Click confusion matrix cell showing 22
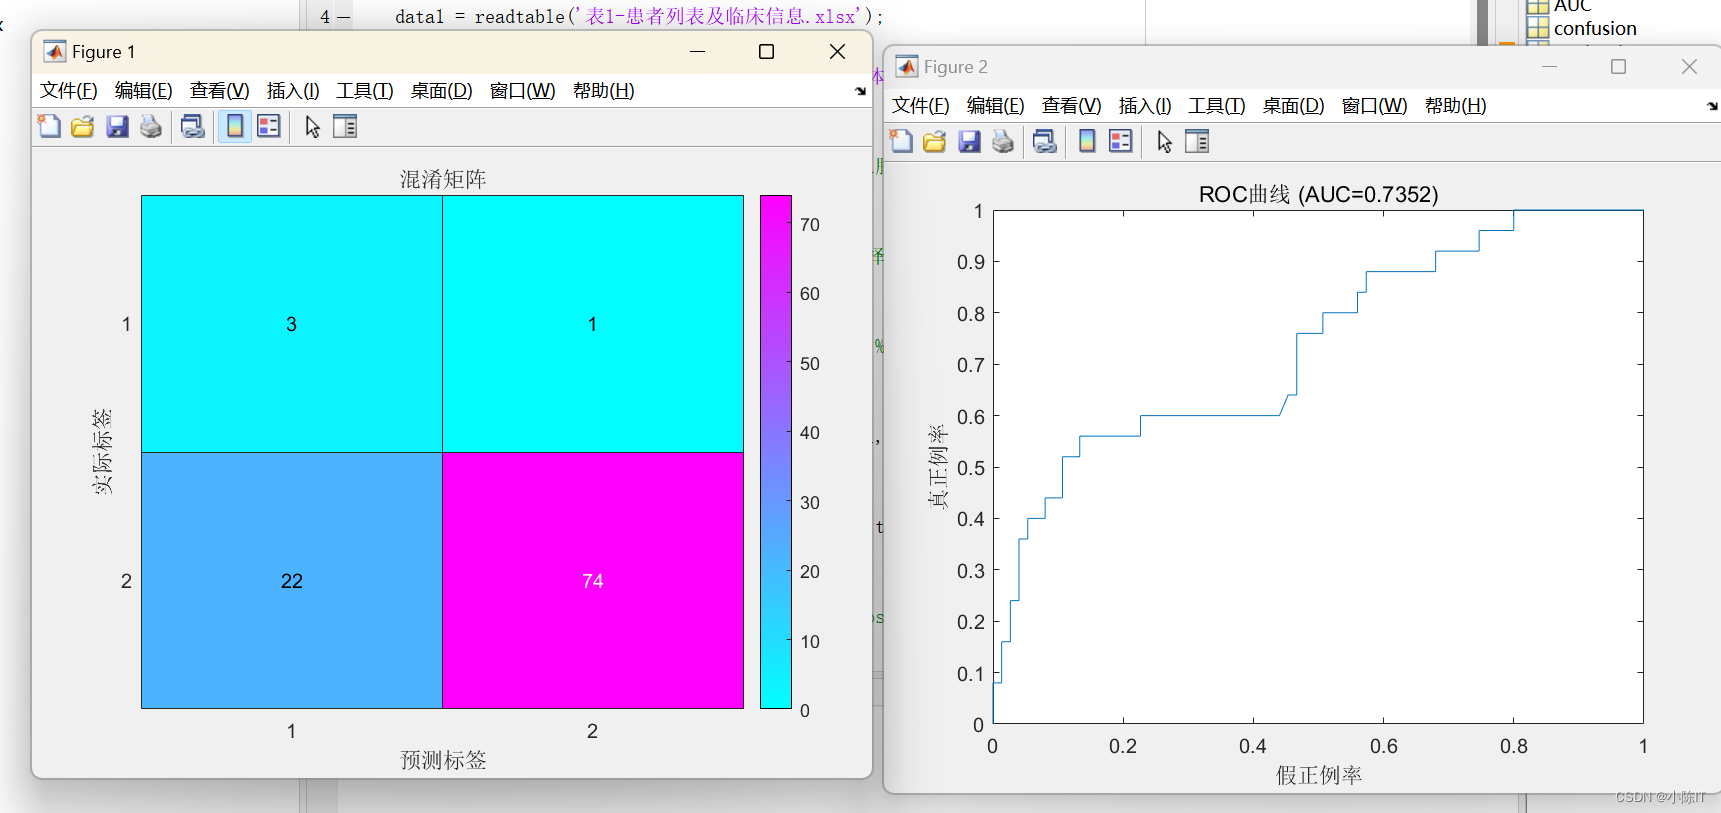 292,581
